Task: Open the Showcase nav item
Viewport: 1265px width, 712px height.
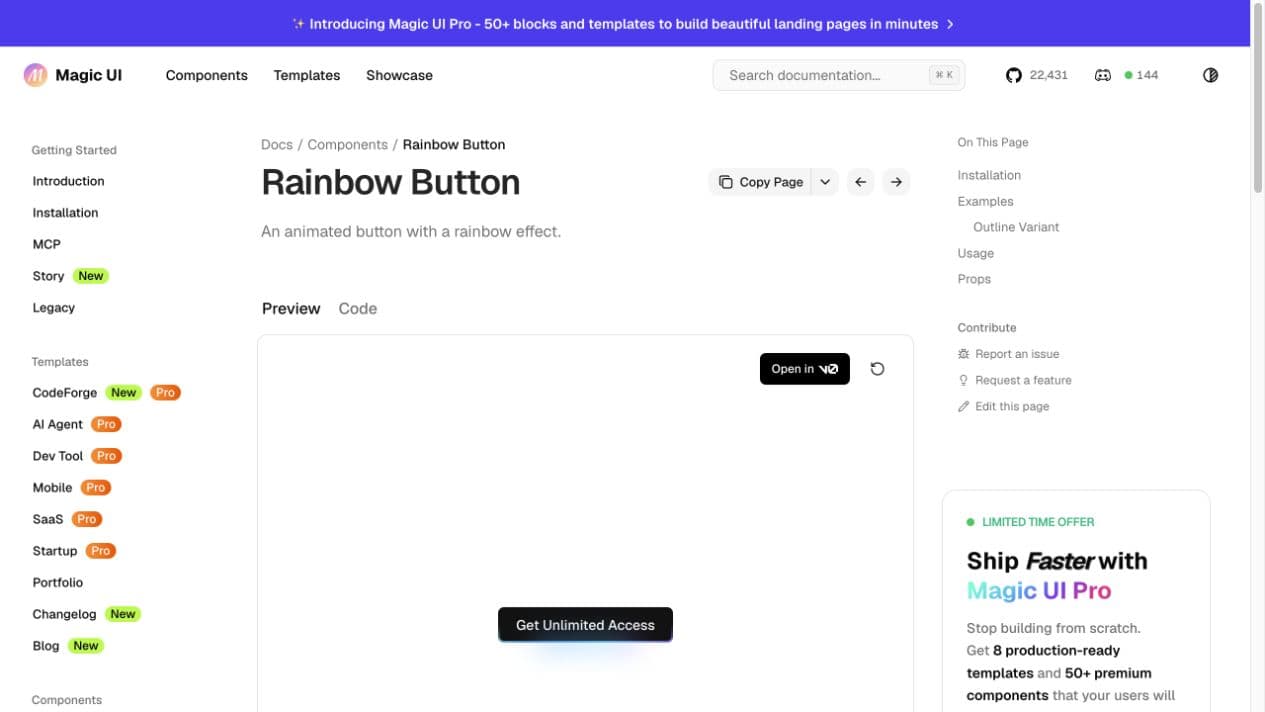Action: pyautogui.click(x=399, y=75)
